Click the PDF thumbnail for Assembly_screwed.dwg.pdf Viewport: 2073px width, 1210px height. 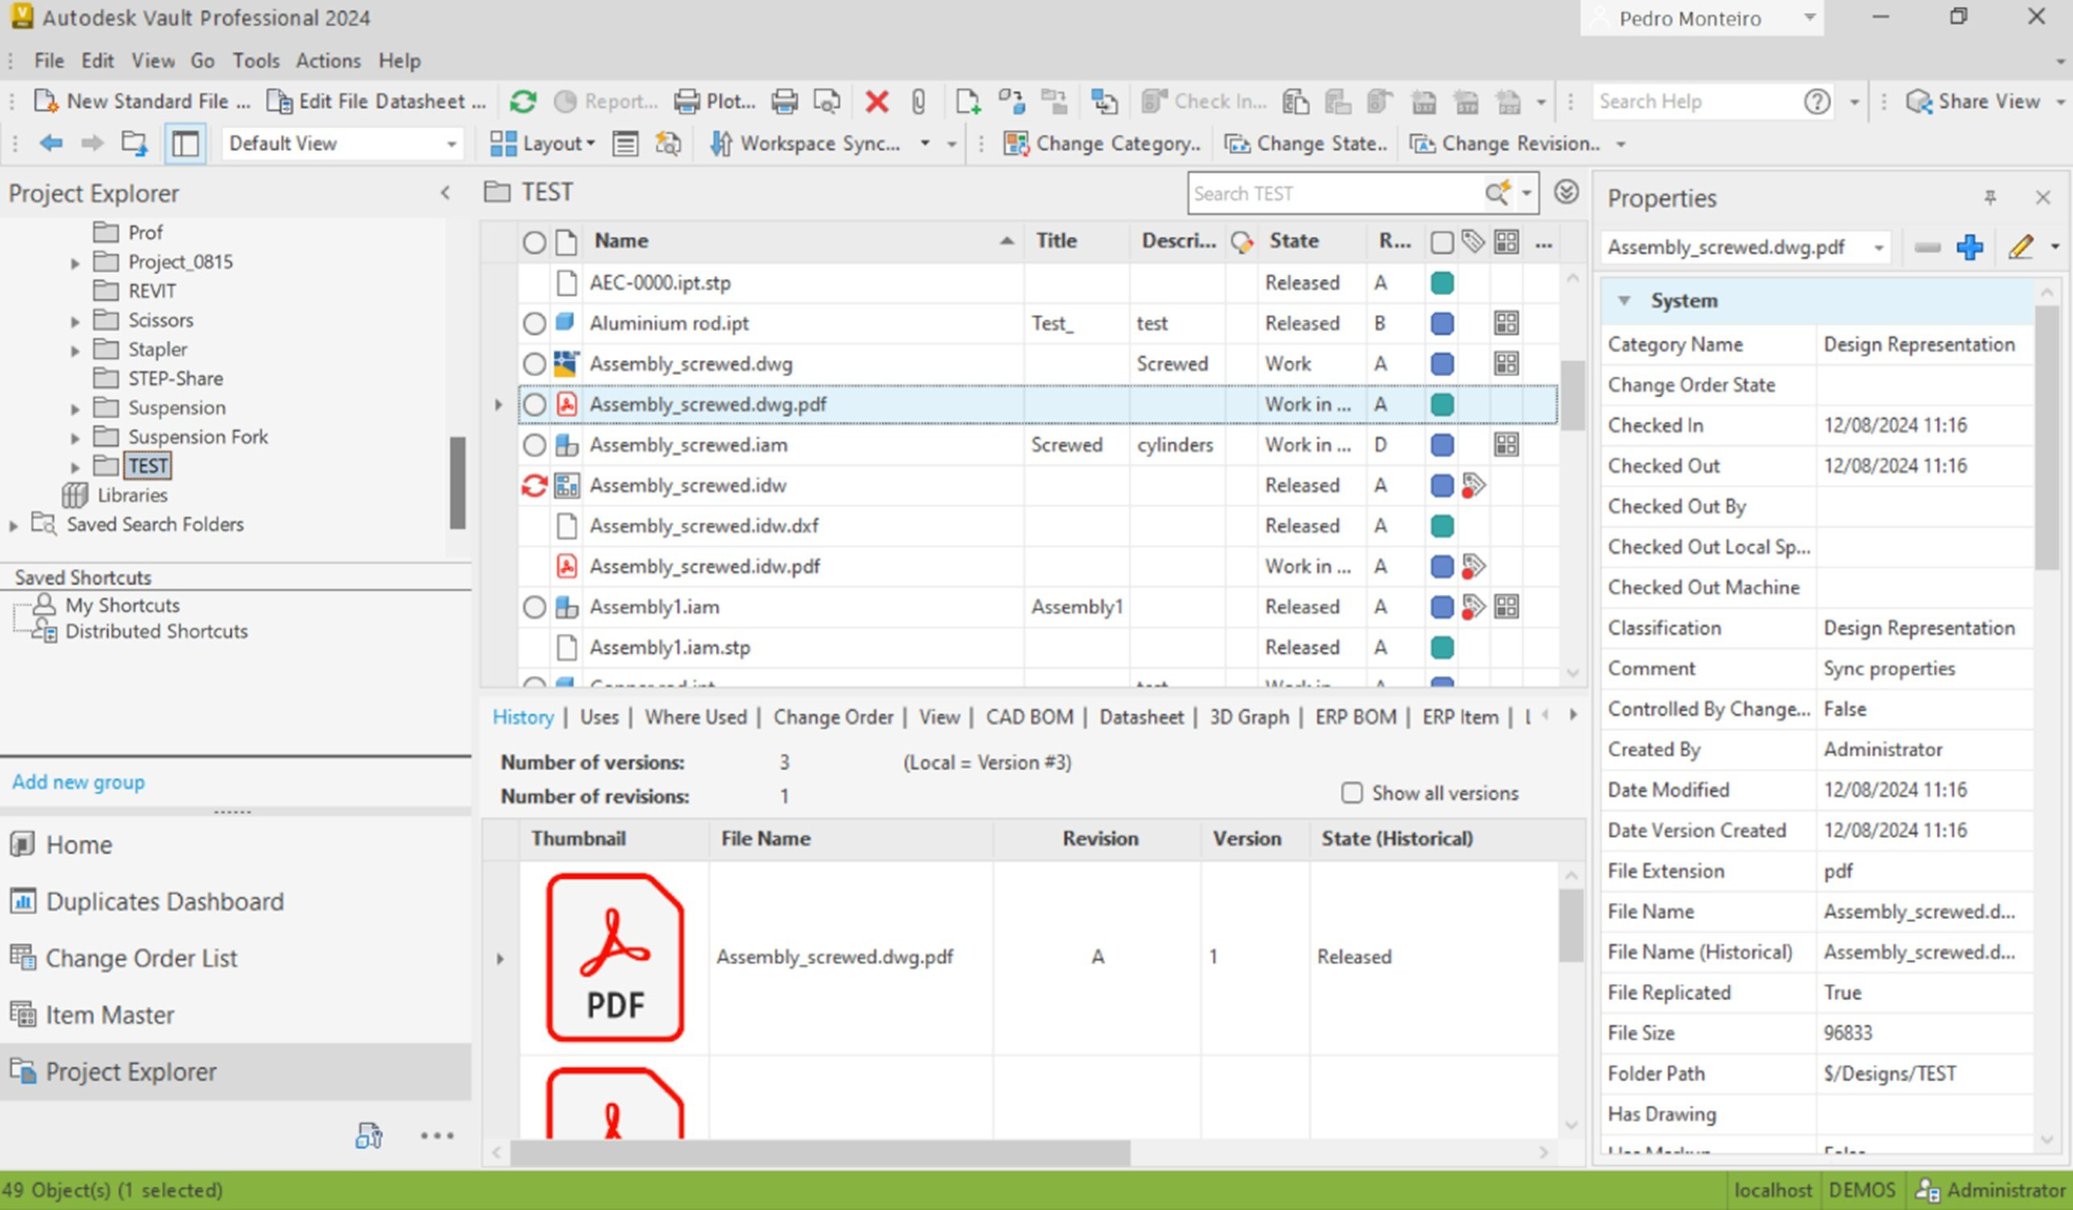click(613, 956)
